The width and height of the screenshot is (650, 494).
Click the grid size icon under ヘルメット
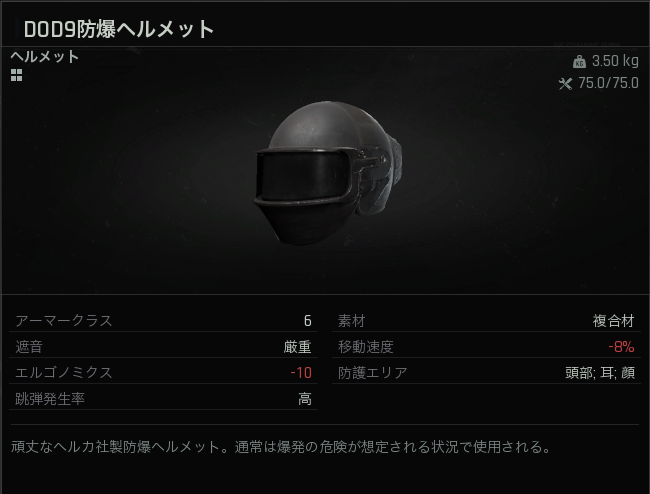pos(17,75)
